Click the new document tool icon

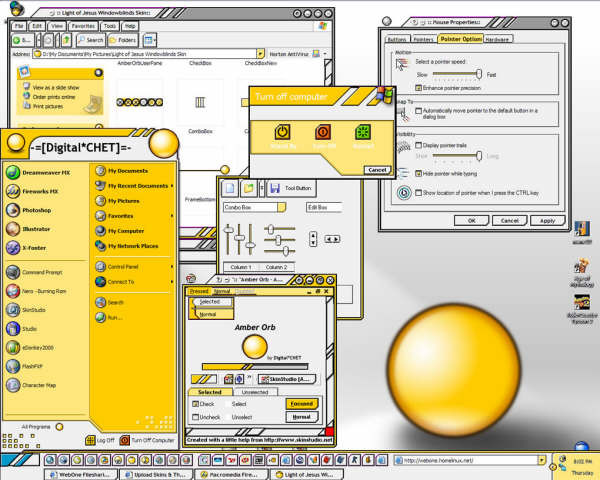pos(230,188)
